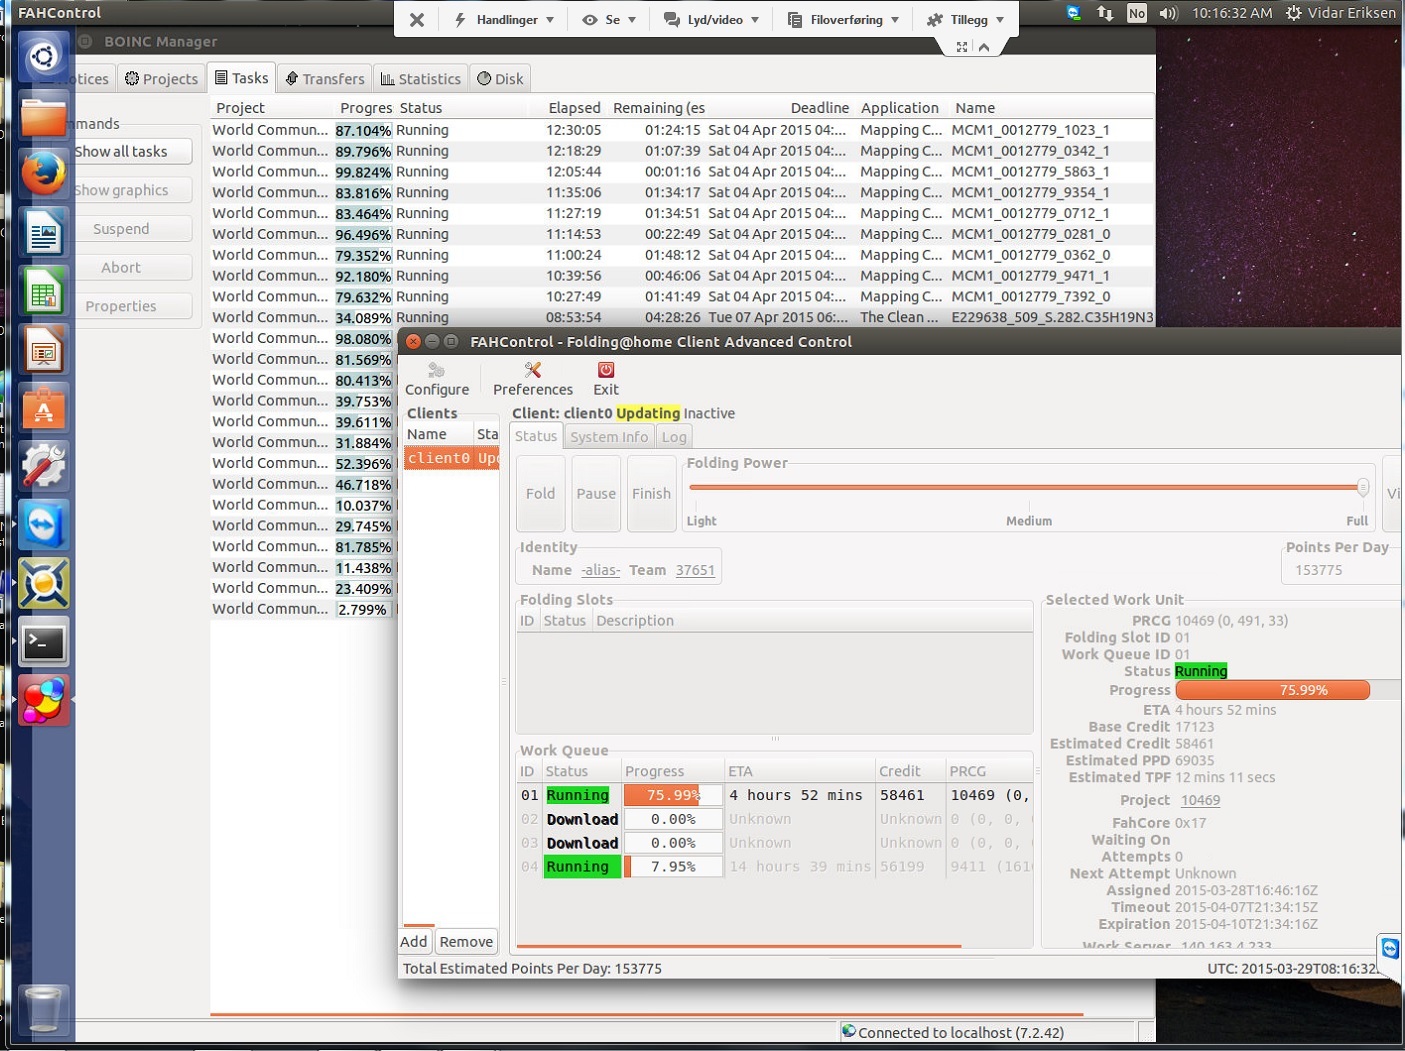The width and height of the screenshot is (1405, 1051).
Task: Switch to the Tasks tab in BOINC Manager
Action: tap(241, 78)
